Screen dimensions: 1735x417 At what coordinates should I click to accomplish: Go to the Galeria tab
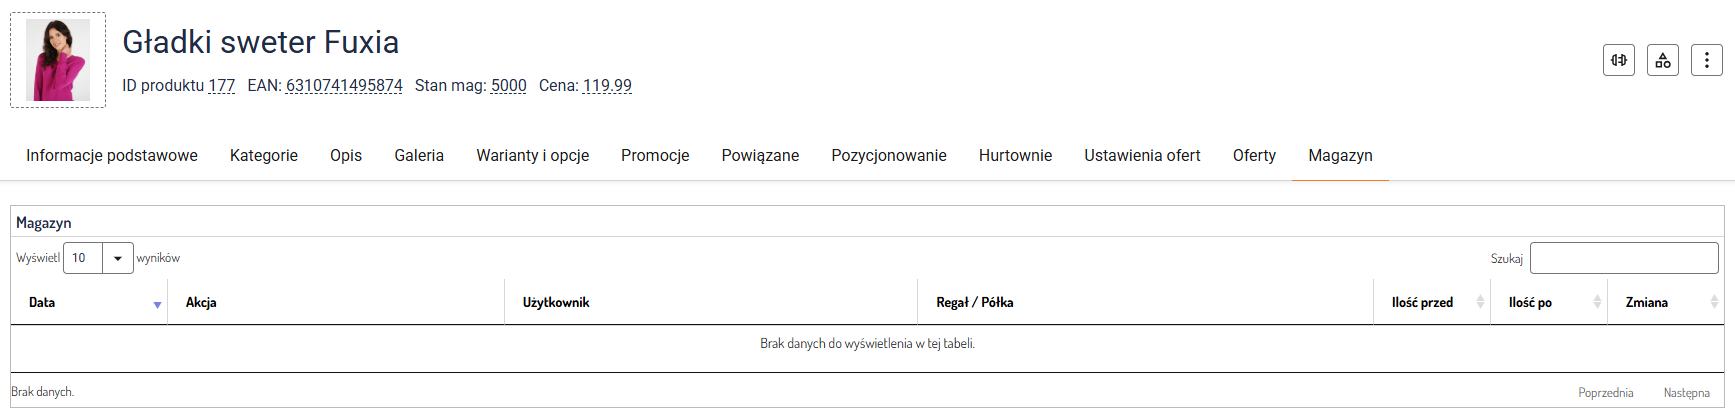click(419, 156)
